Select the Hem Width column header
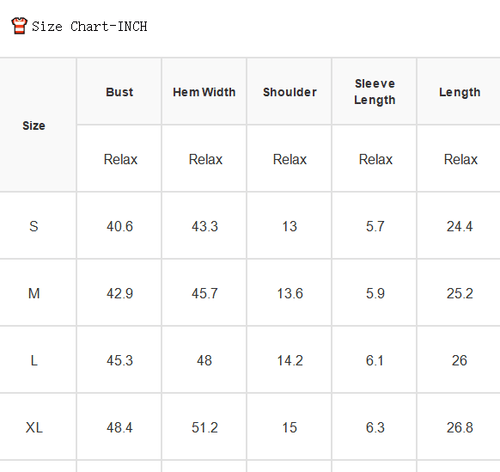Viewport: 500px width, 472px height. [x=204, y=92]
